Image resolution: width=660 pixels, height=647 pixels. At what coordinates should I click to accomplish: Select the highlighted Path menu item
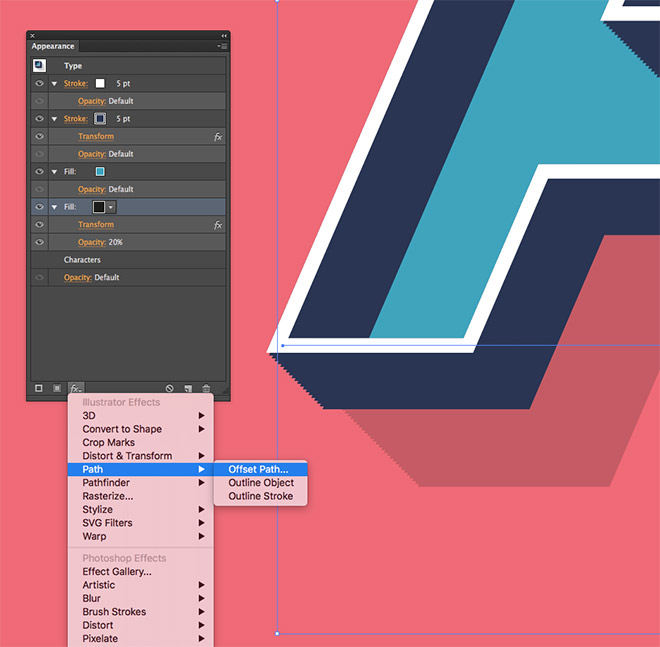pos(141,469)
